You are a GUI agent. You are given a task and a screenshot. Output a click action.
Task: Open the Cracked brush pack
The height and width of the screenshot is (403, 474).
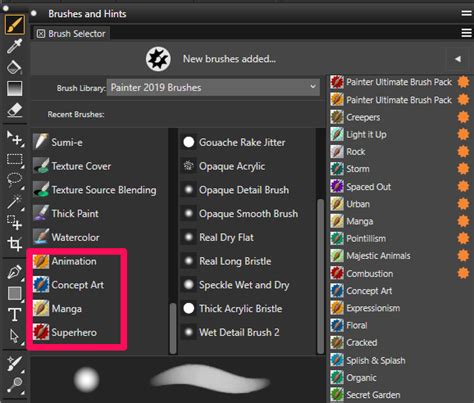400,343
